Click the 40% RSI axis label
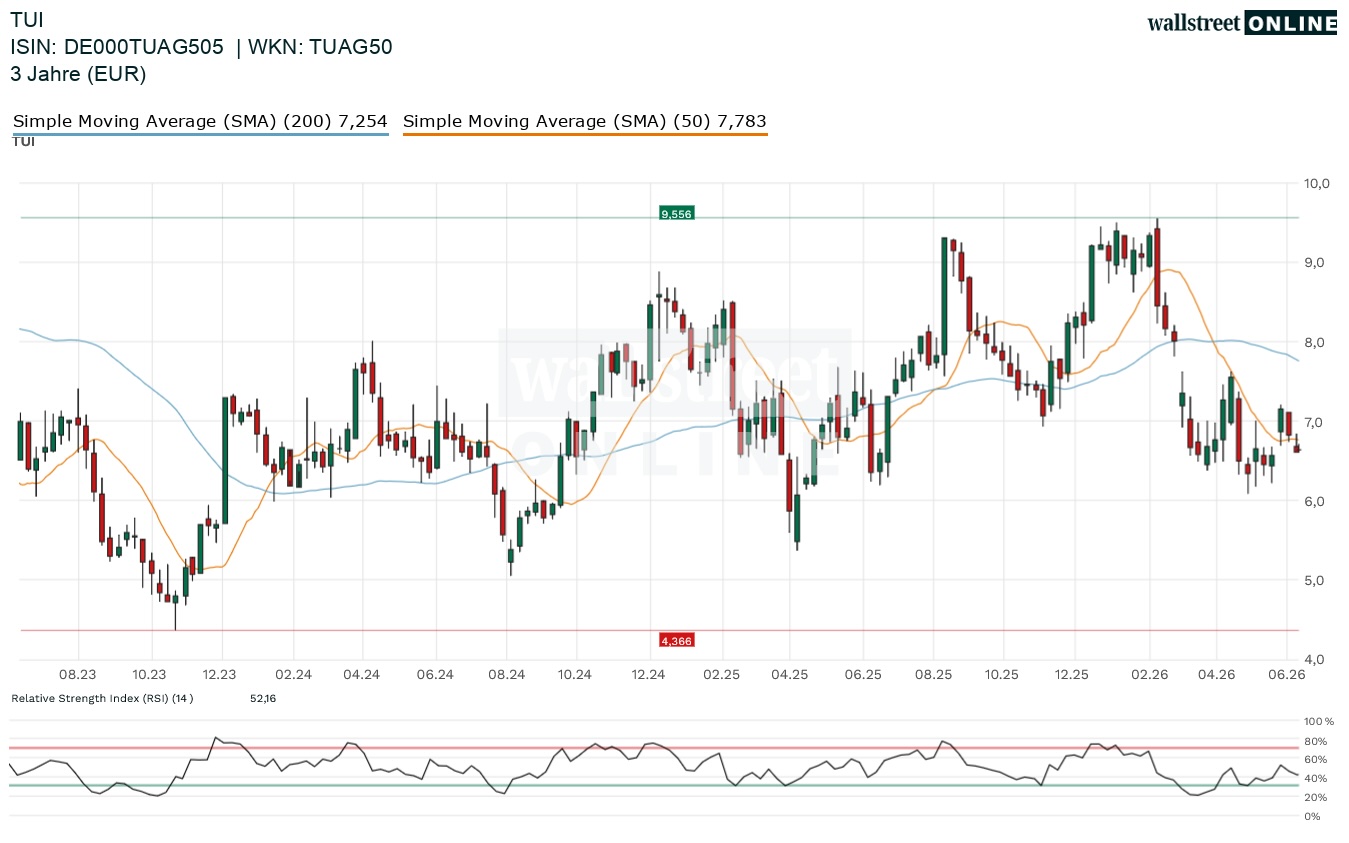 pos(1317,778)
